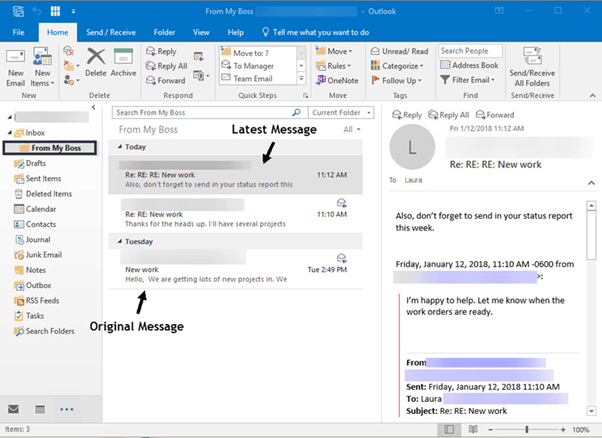Select the Sent Items folder
This screenshot has width=602, height=438.
click(42, 177)
